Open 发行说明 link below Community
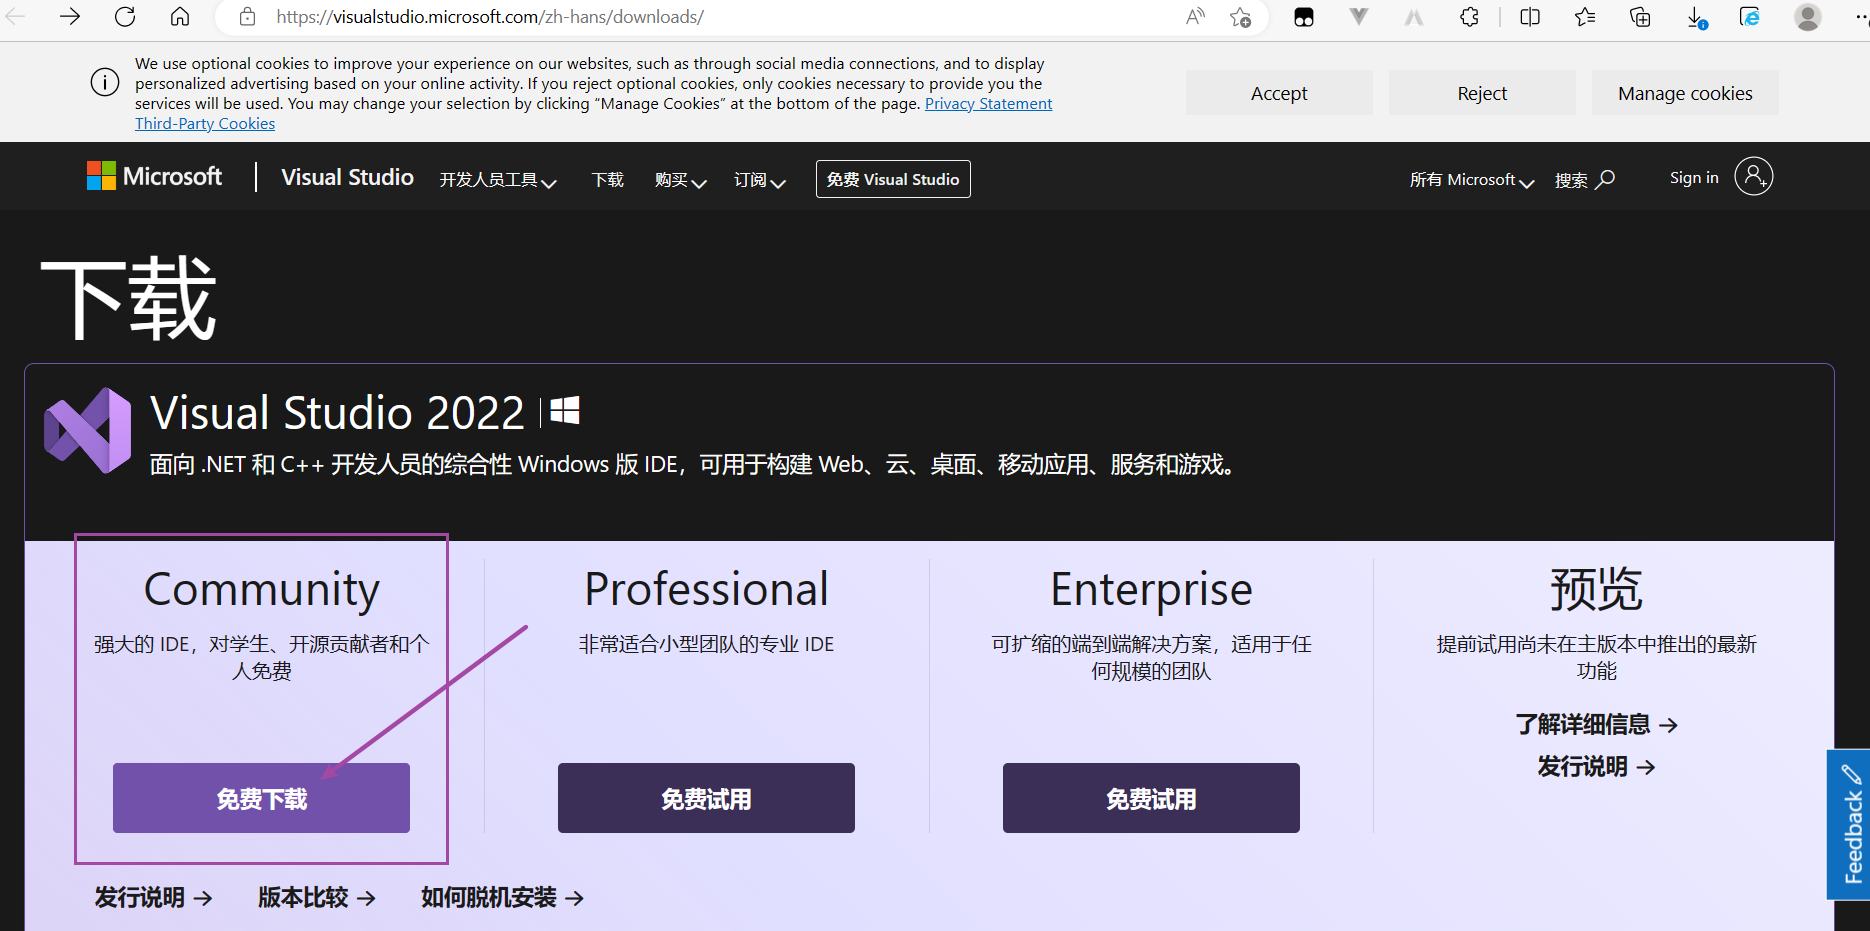This screenshot has height=931, width=1870. point(153,897)
